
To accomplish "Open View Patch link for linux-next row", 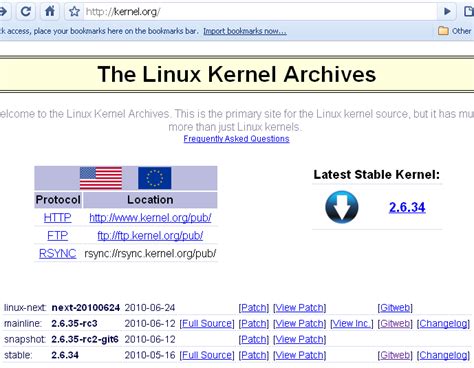I will click(x=299, y=308).
